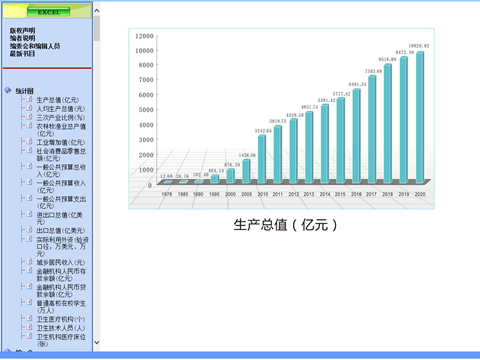Click document icon beside 生产总值(亿元)
Screen dimensions: 480x360
(29, 99)
